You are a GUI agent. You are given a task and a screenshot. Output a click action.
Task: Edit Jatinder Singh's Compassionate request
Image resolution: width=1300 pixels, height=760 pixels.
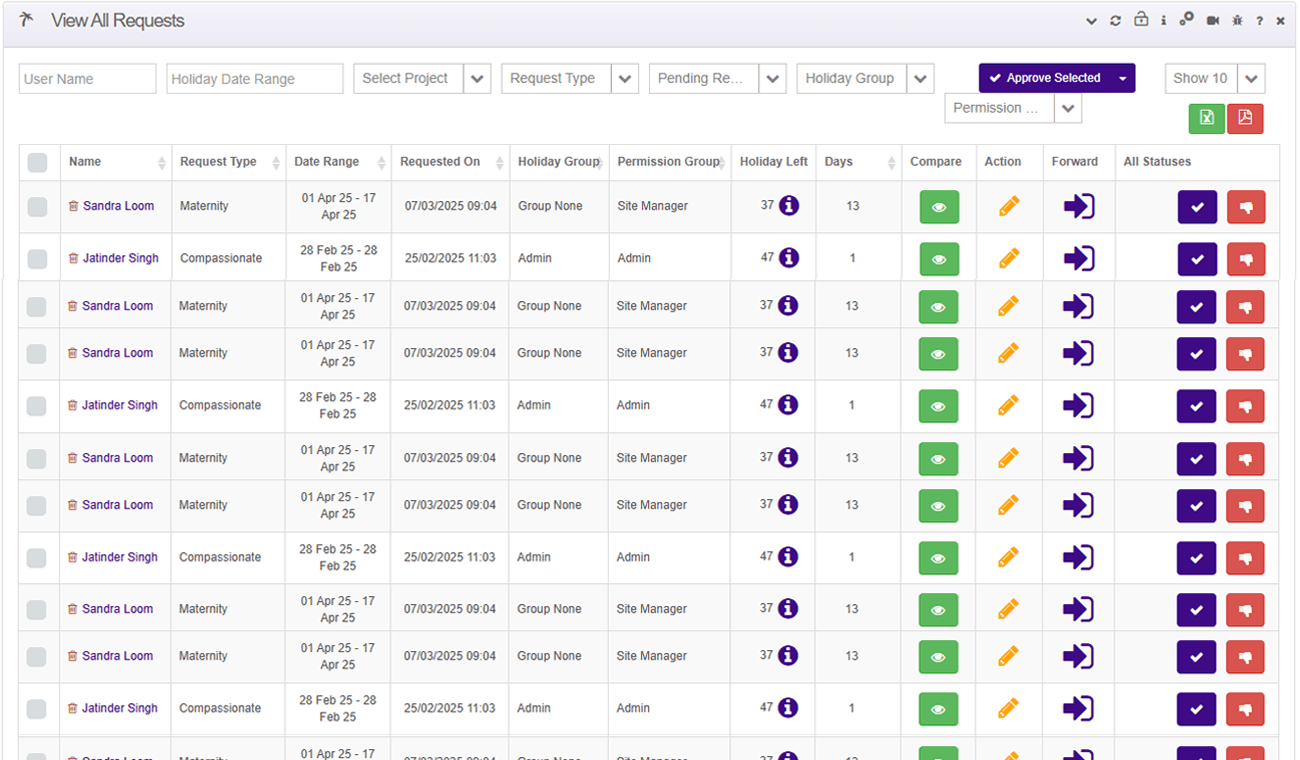pos(1009,258)
